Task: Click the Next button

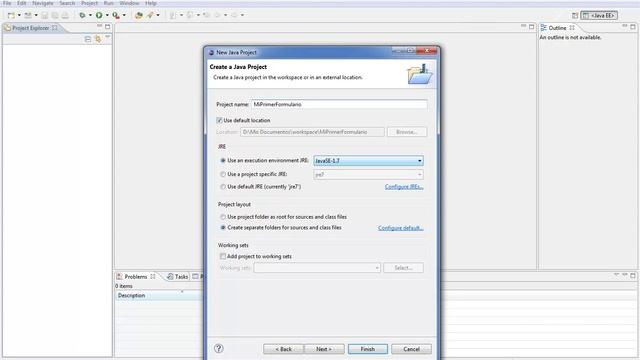Action: tap(324, 349)
